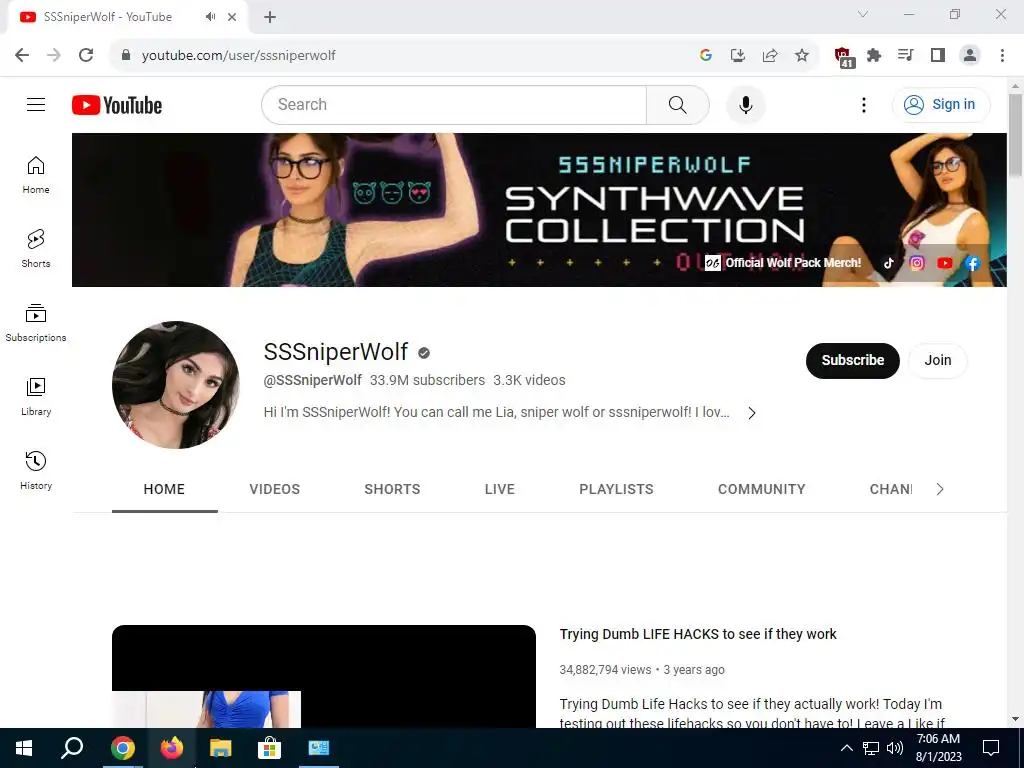The image size is (1024, 768).
Task: Open the extension with the 41 badge
Action: pos(843,57)
